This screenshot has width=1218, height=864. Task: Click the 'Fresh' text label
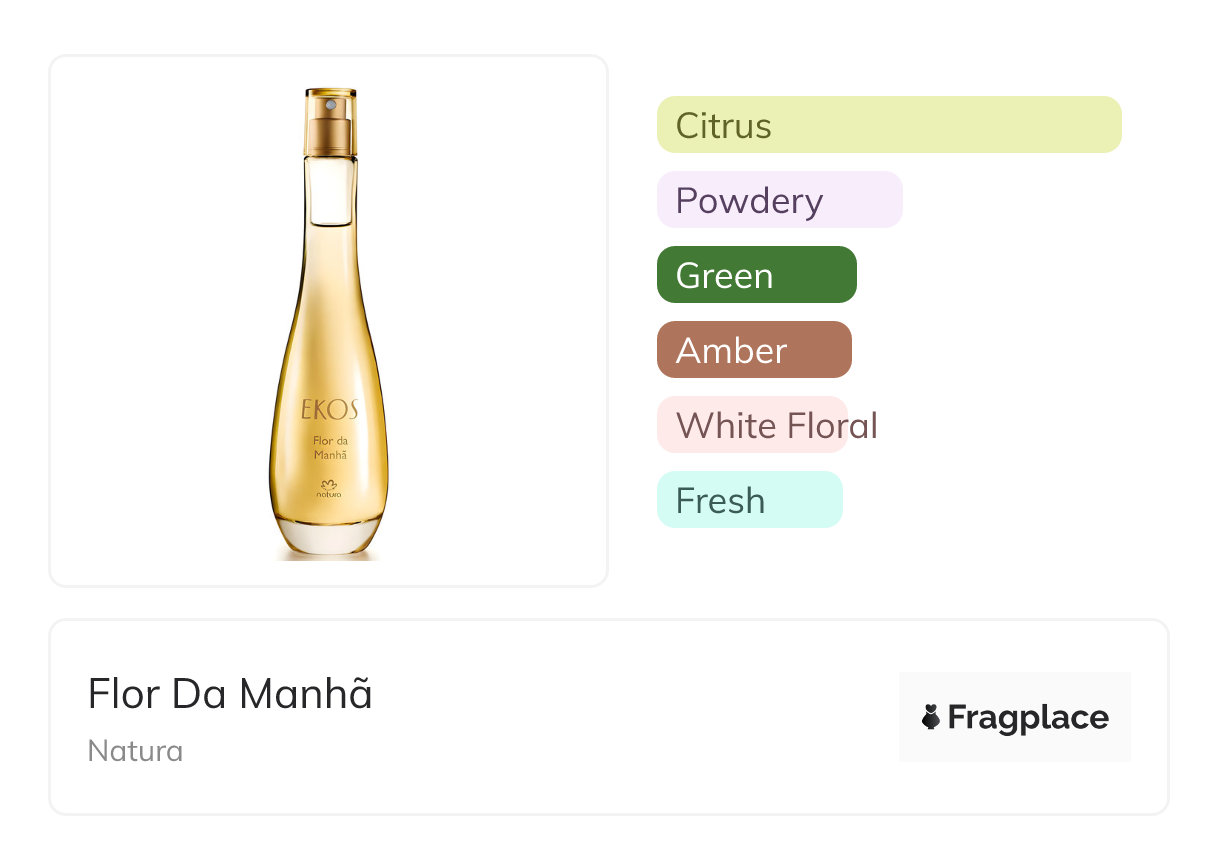click(720, 500)
